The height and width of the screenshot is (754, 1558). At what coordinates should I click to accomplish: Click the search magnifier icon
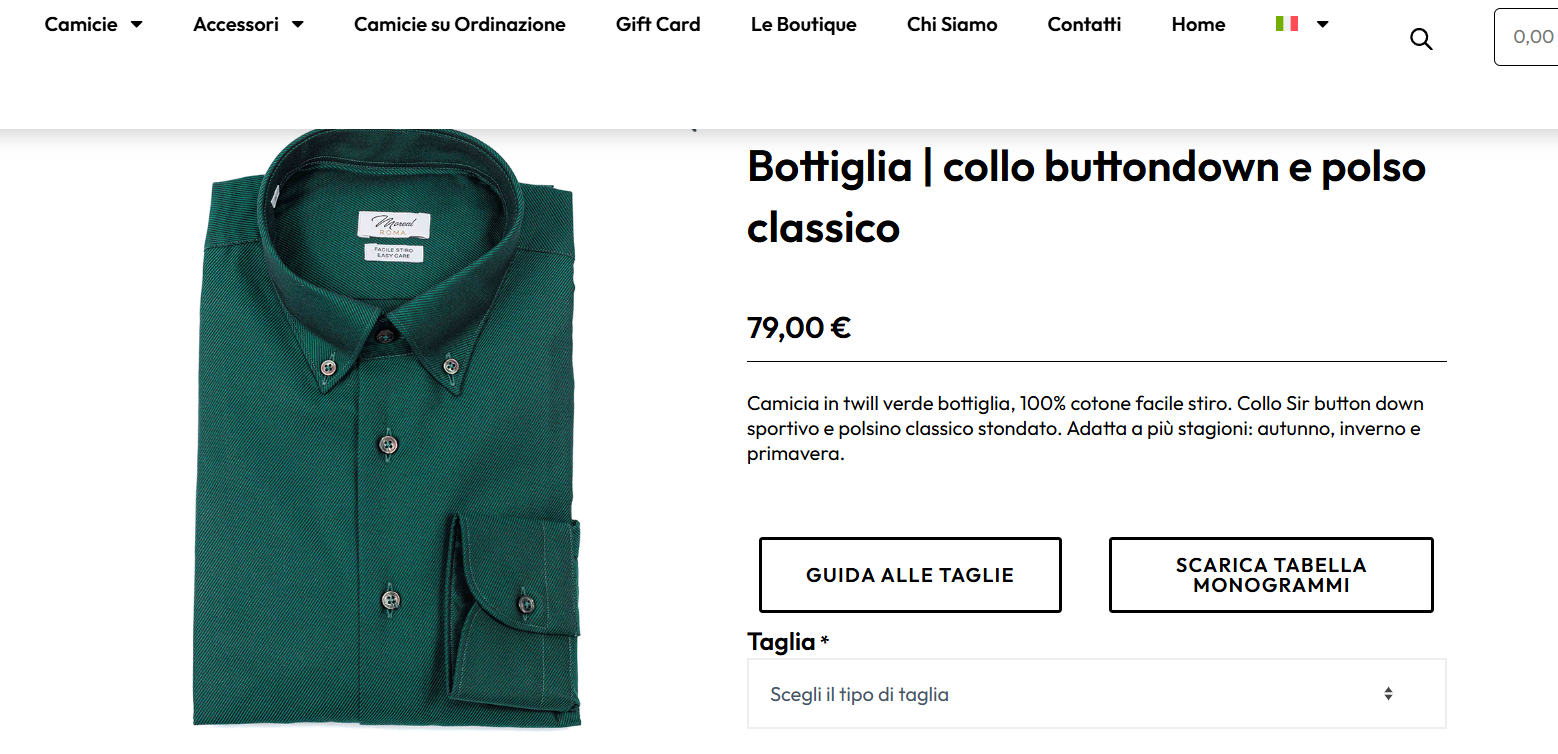tap(1421, 39)
